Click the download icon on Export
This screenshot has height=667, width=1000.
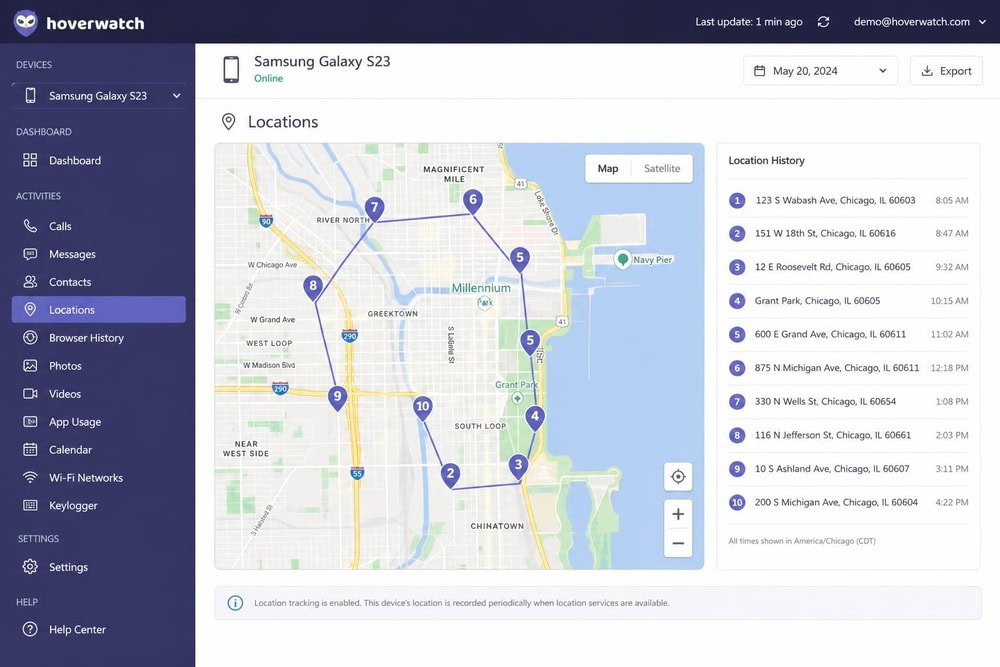click(x=927, y=71)
